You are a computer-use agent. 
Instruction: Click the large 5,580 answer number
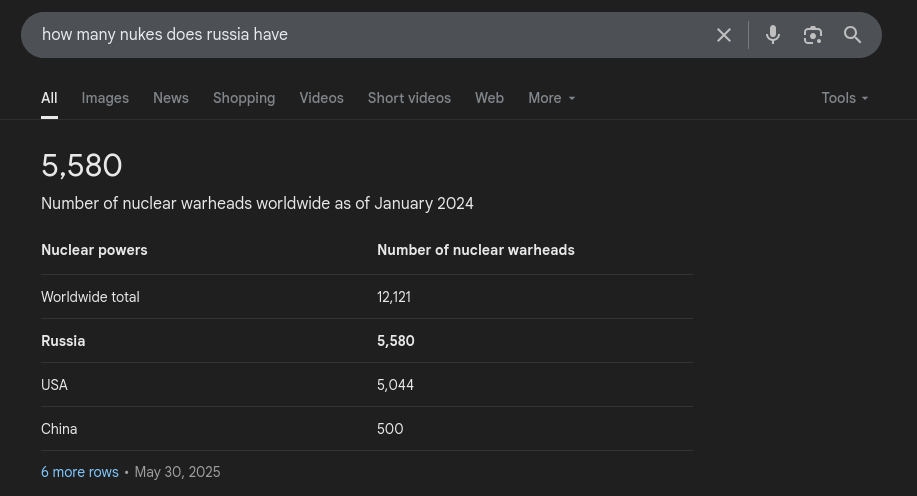(82, 166)
